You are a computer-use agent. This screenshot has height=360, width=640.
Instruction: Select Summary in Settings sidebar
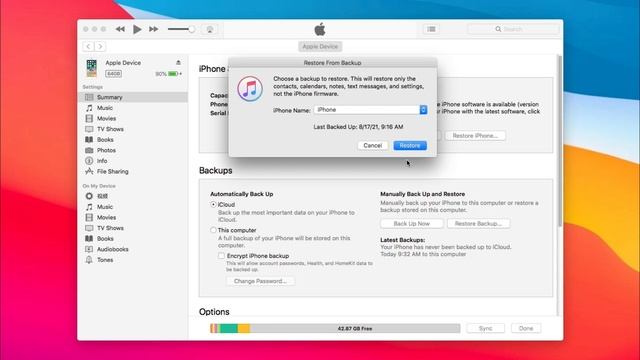(x=133, y=97)
